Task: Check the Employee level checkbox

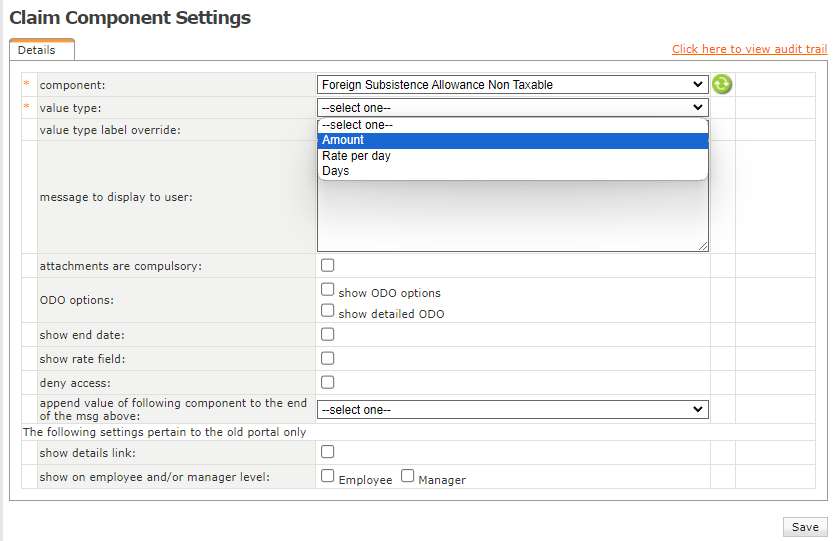Action: [x=328, y=477]
